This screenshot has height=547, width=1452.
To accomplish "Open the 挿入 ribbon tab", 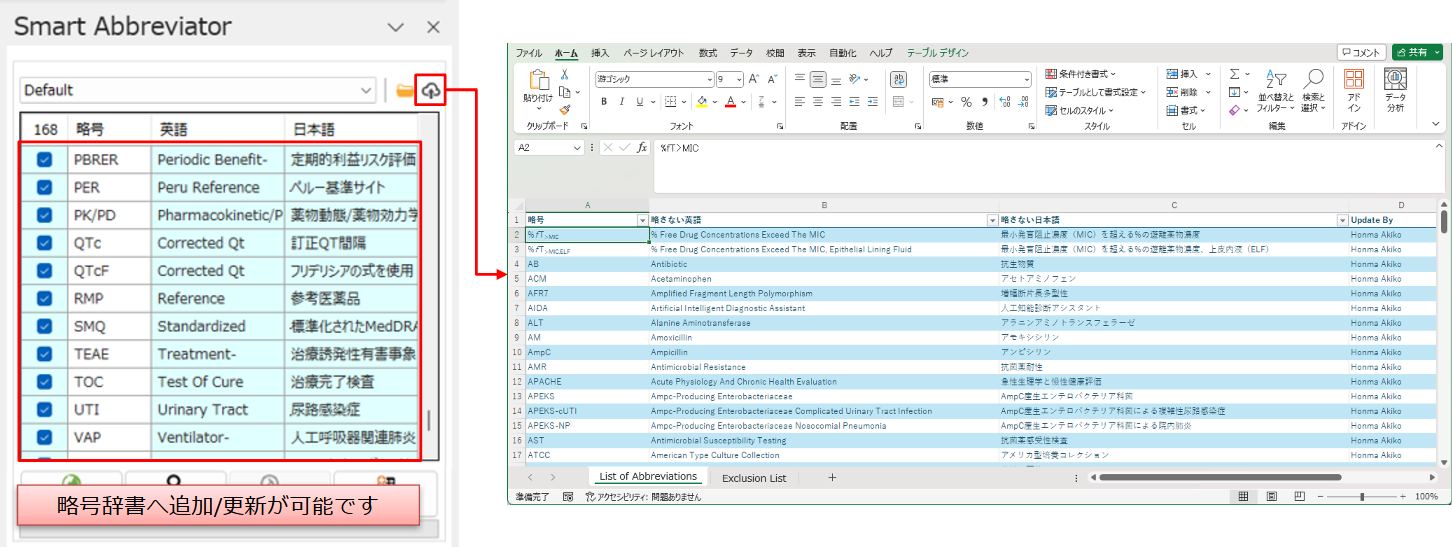I will pyautogui.click(x=600, y=53).
